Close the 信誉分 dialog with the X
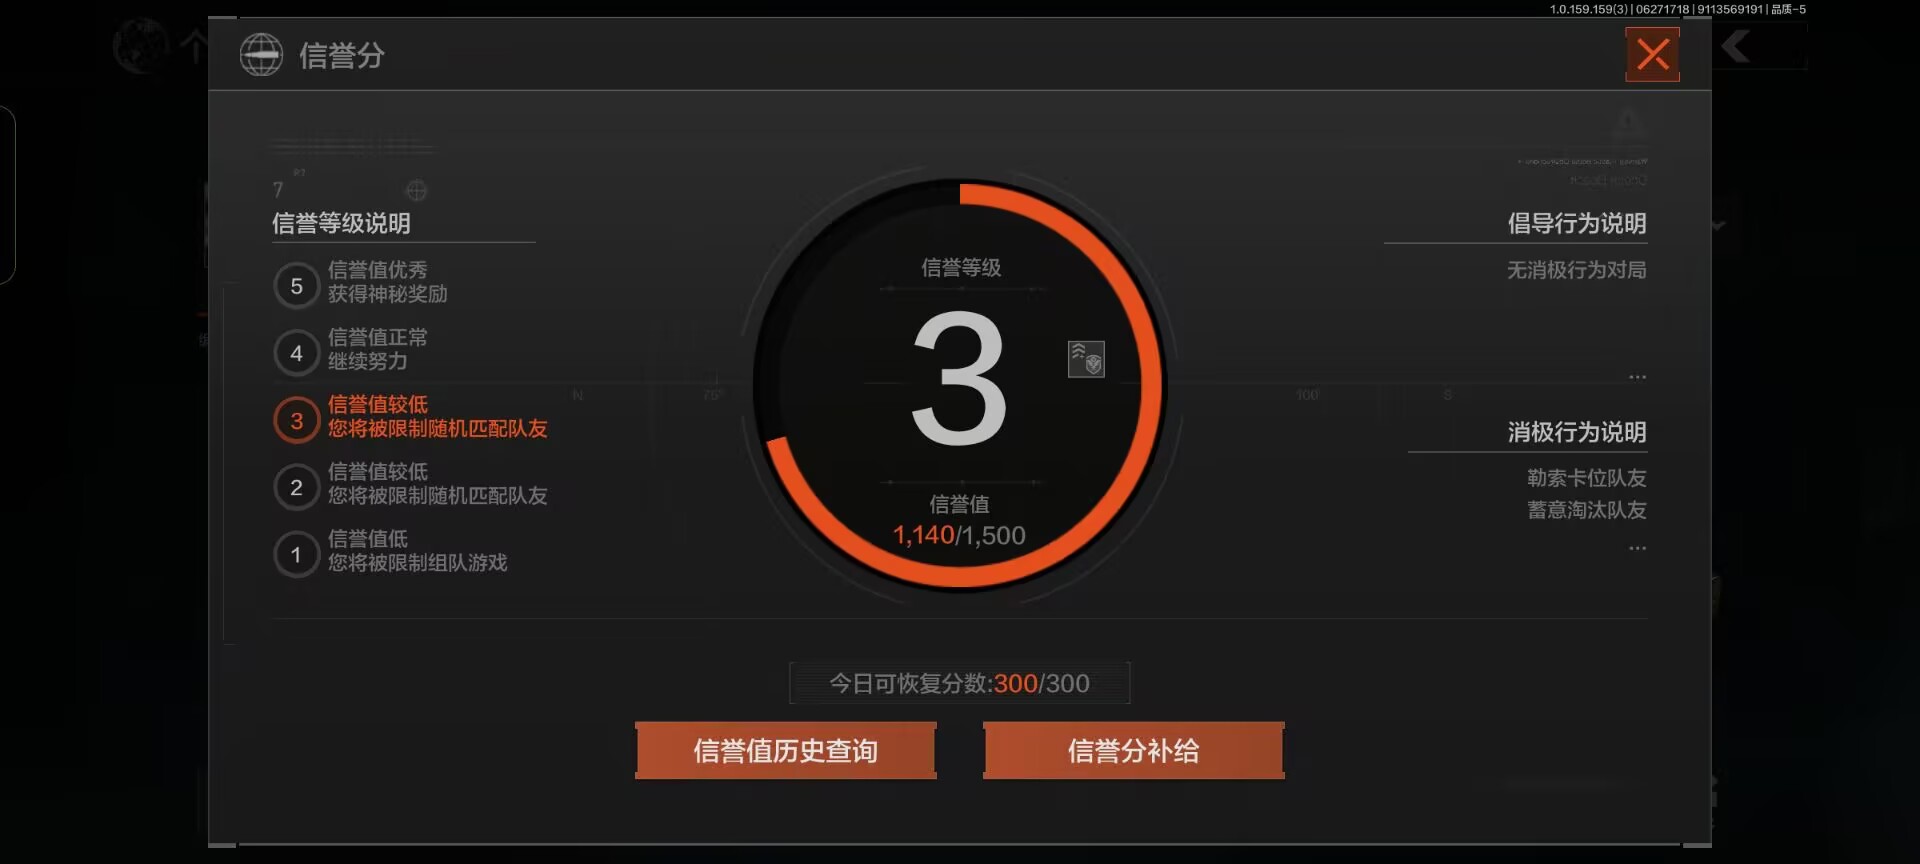Screen dimensions: 1920x864 [1652, 54]
